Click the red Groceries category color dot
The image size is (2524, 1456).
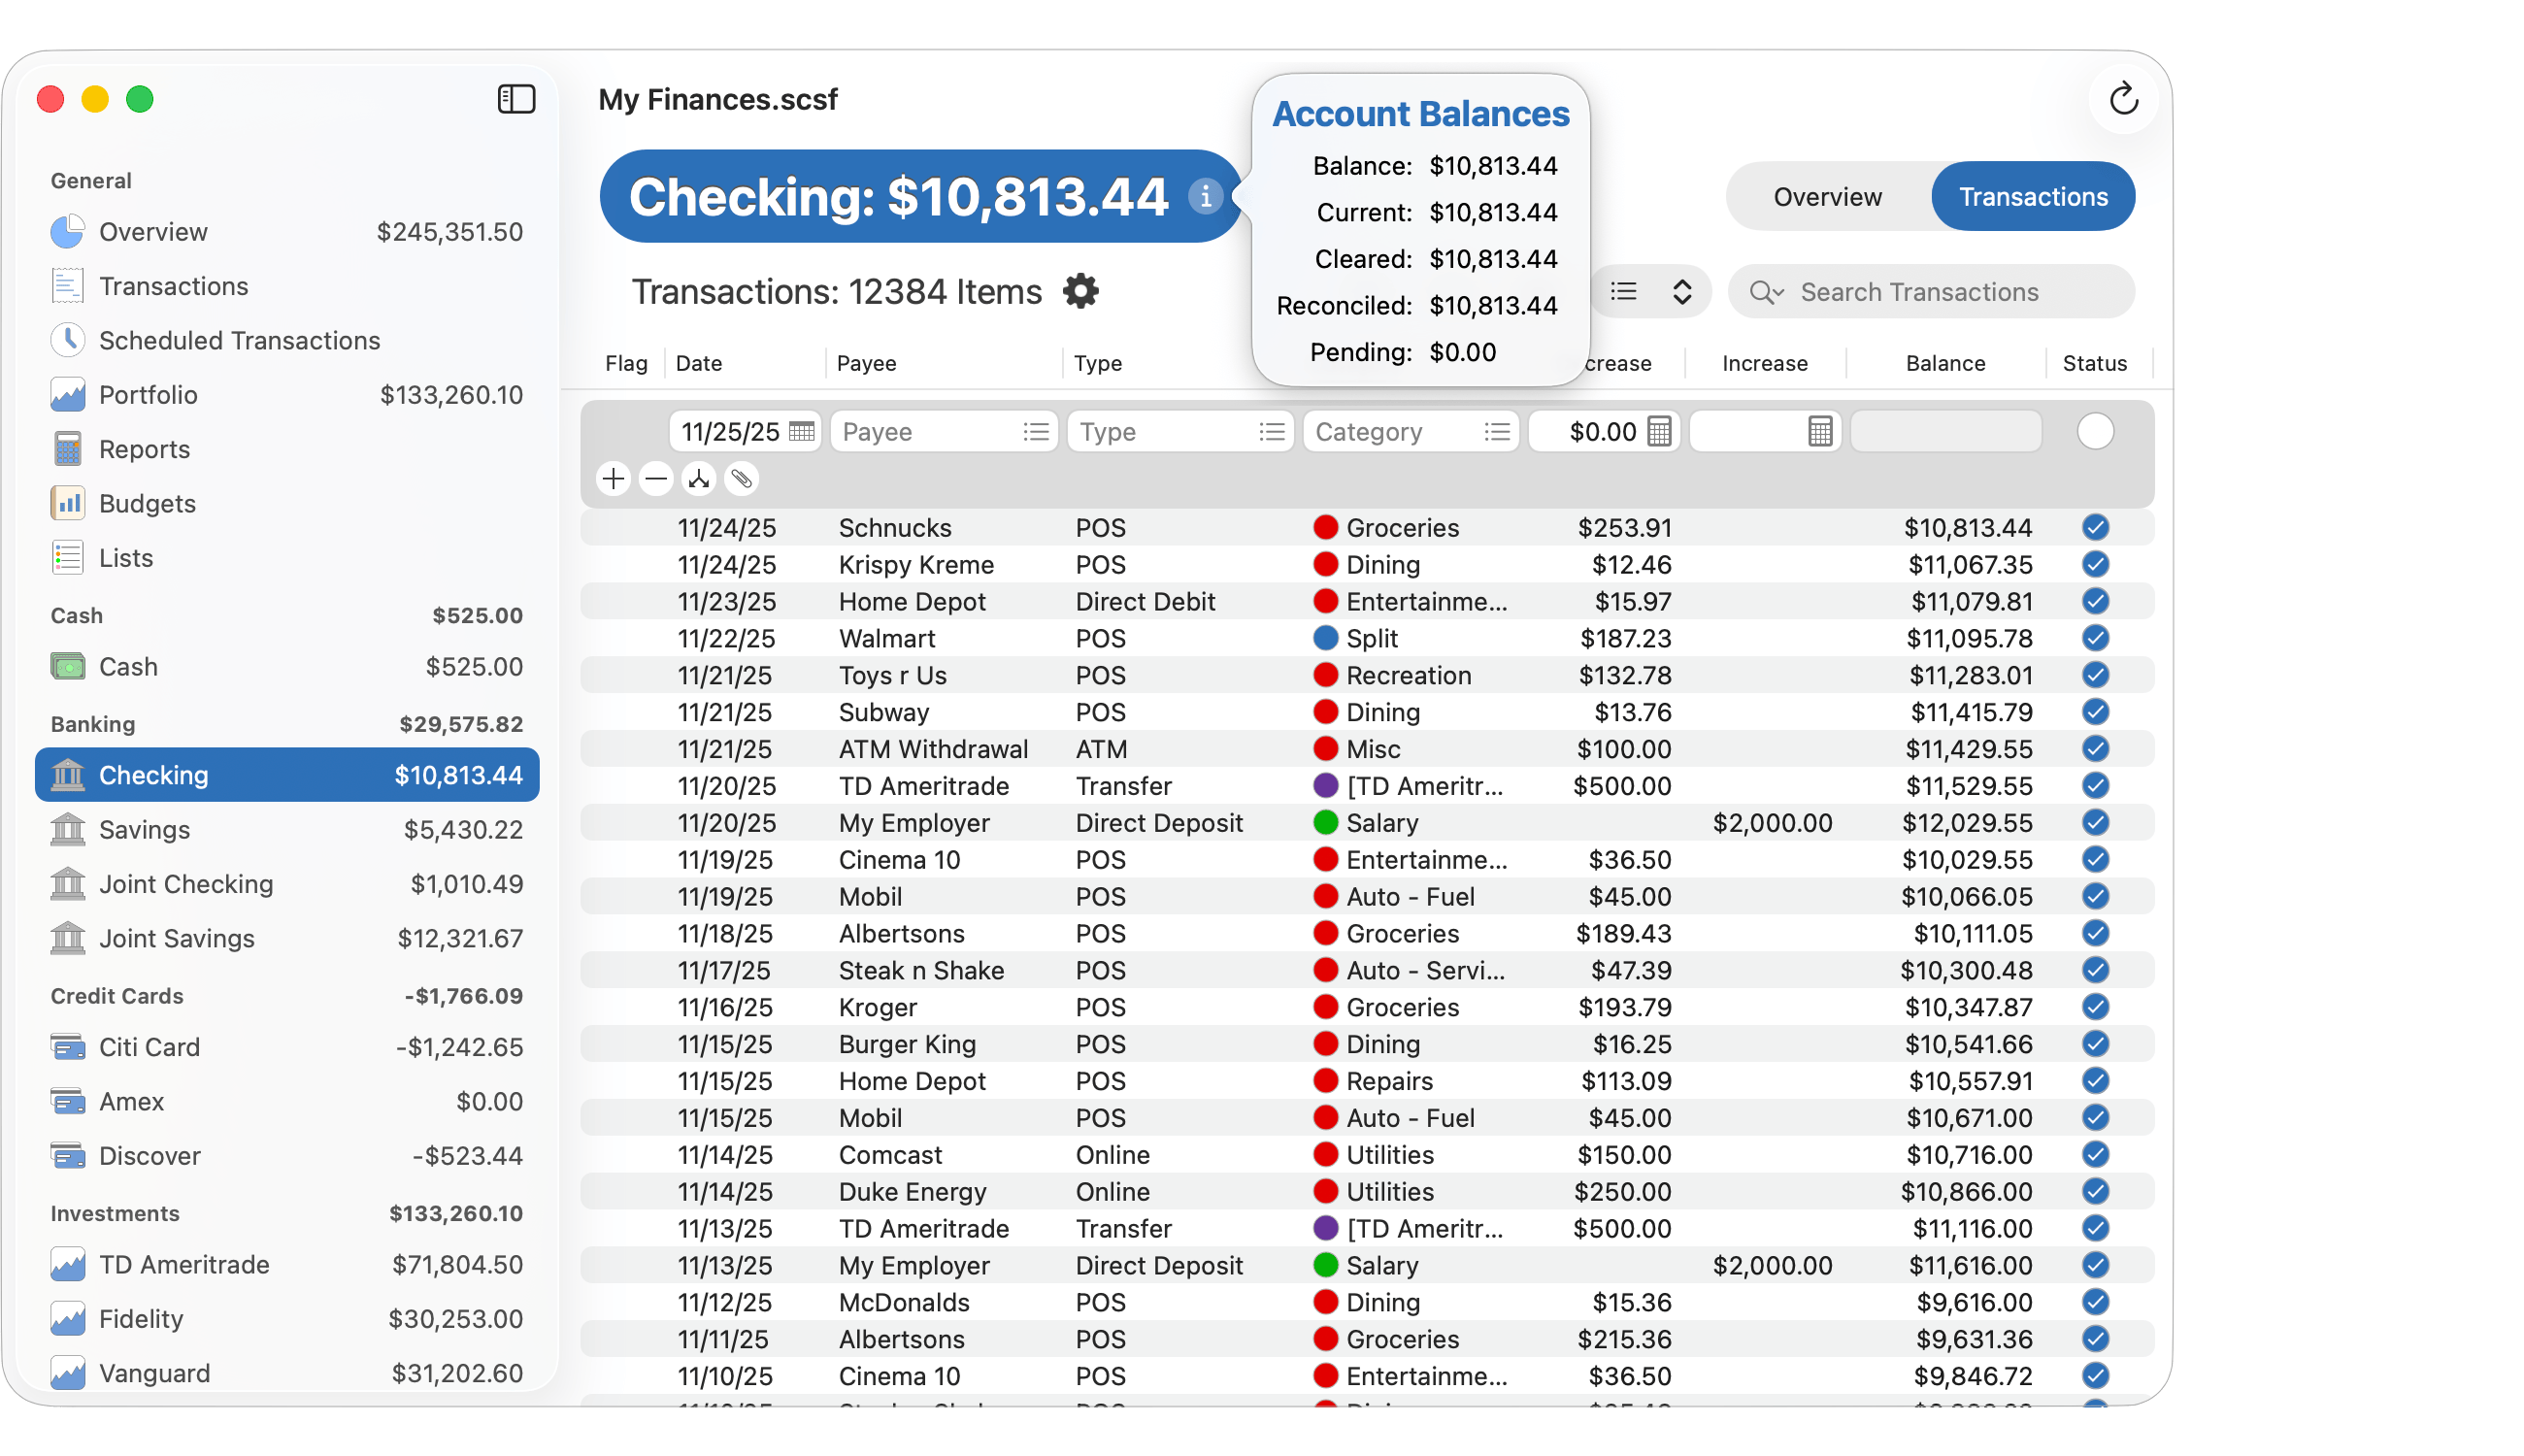(1326, 527)
